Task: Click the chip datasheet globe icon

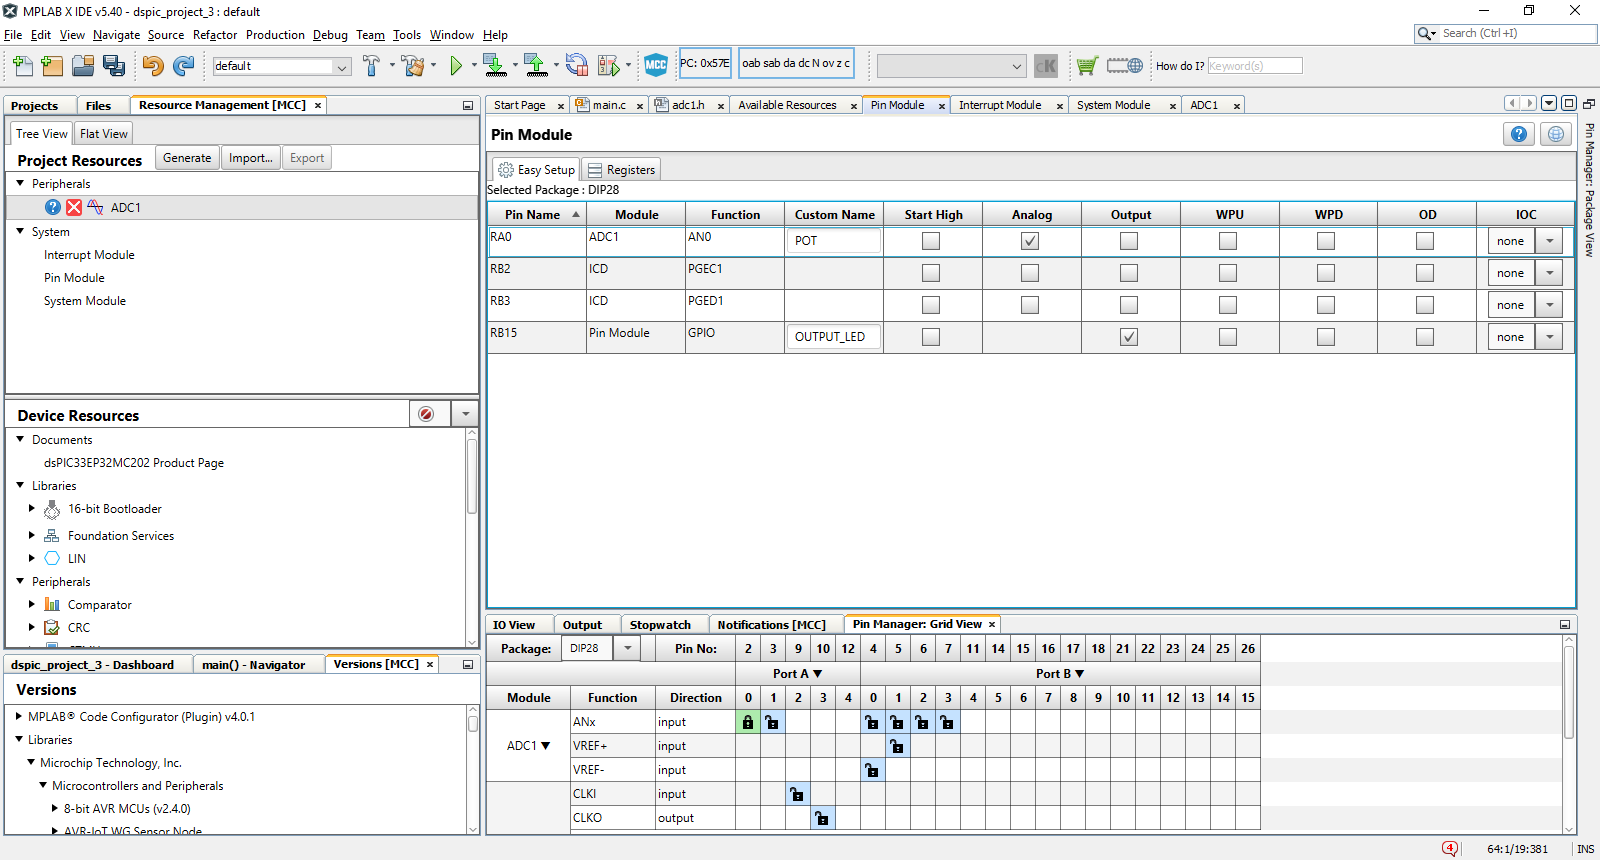Action: point(1124,66)
